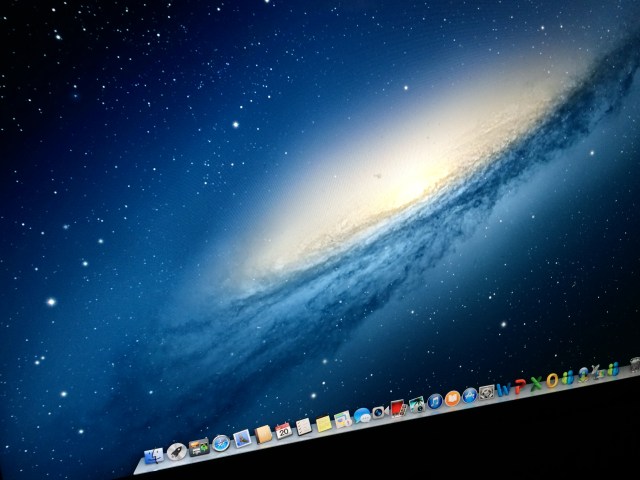This screenshot has height=480, width=640.
Task: Launch Microsoft Word blue W
Action: tap(503, 387)
